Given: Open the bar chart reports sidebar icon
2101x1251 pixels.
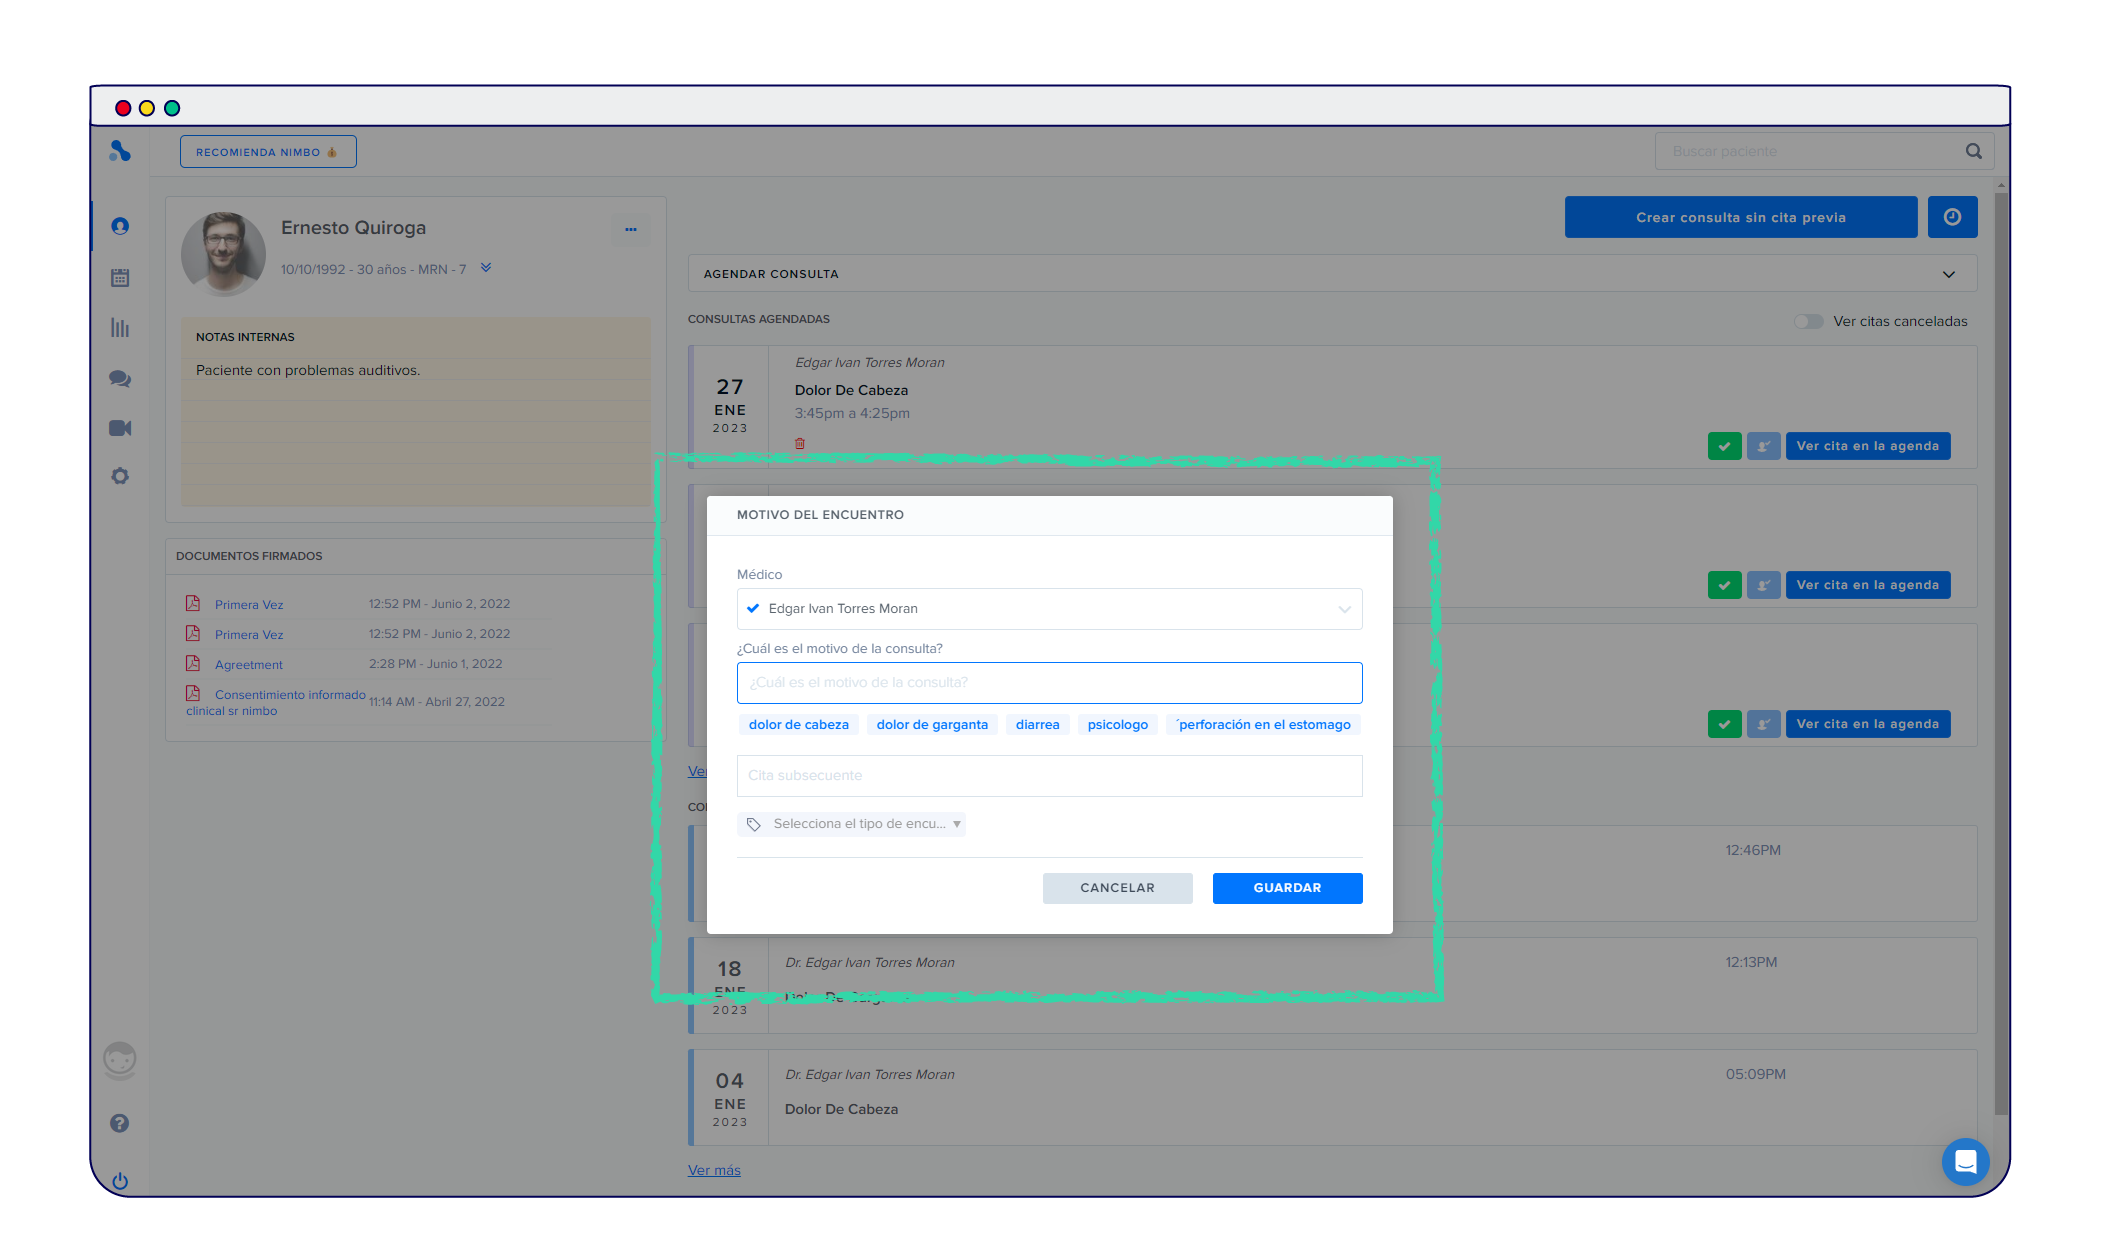Looking at the screenshot, I should 120,328.
